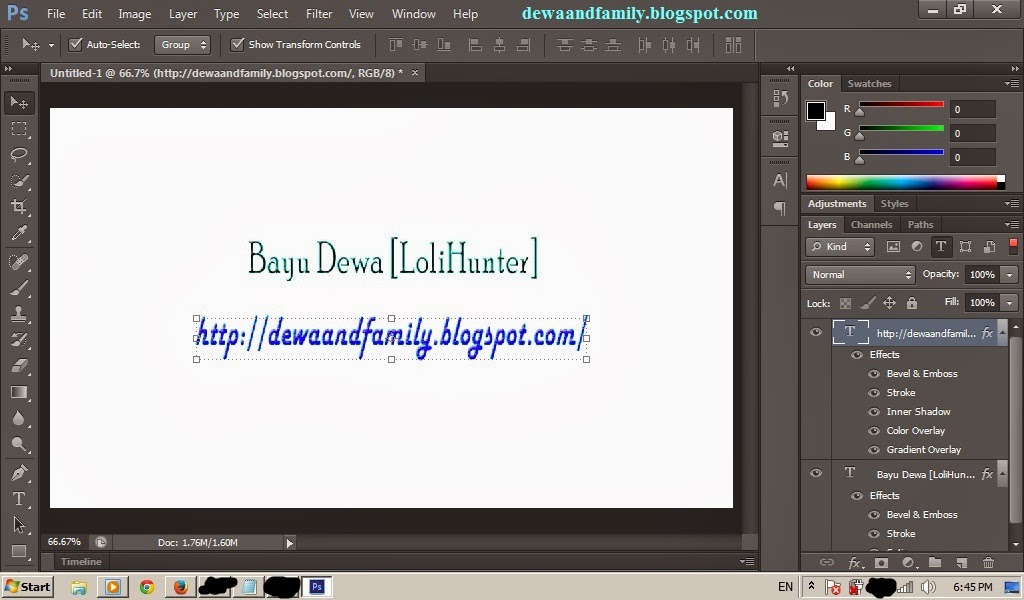The image size is (1024, 600).
Task: Open the 3D panel icon
Action: (x=780, y=138)
